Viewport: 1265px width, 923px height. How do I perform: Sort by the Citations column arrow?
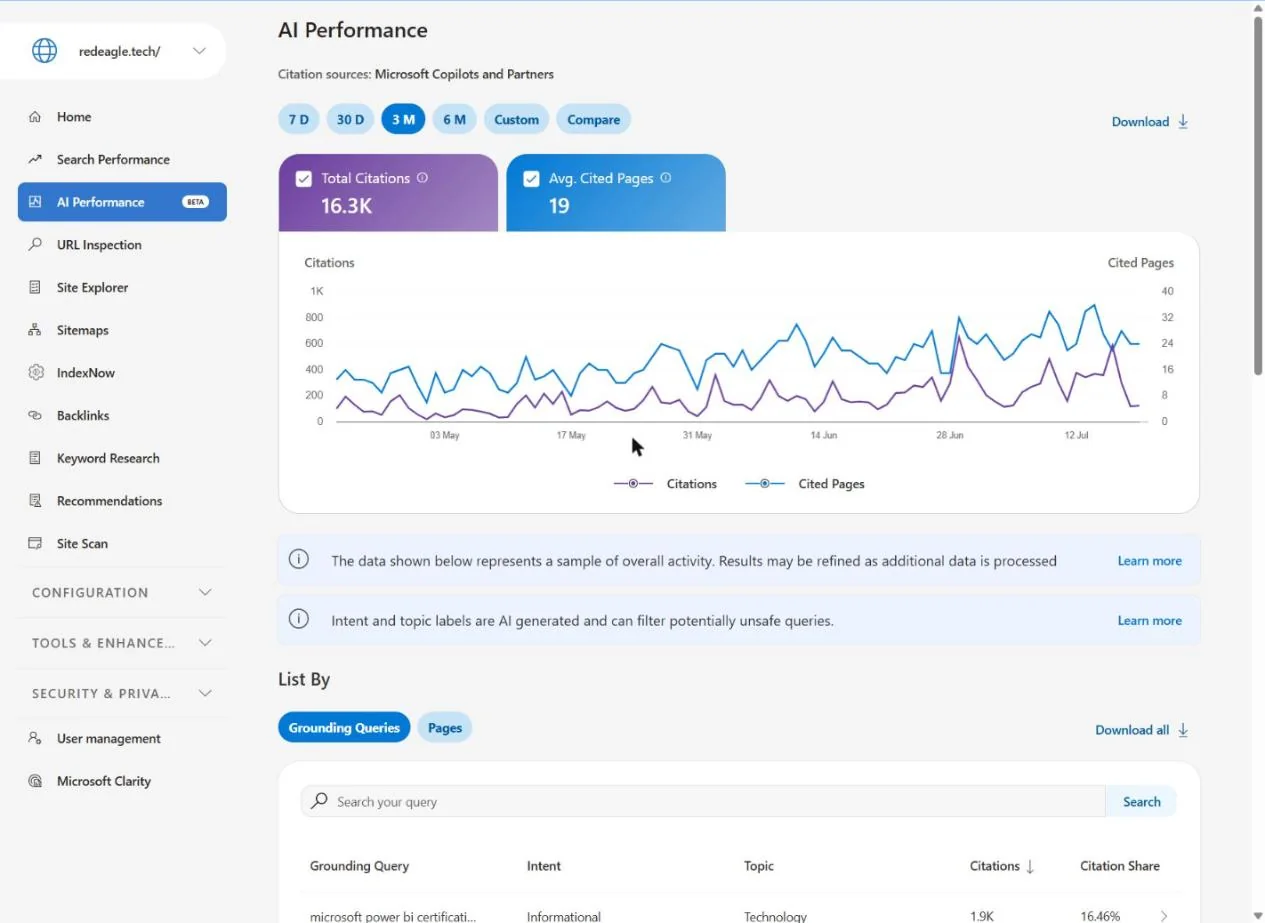click(1030, 866)
